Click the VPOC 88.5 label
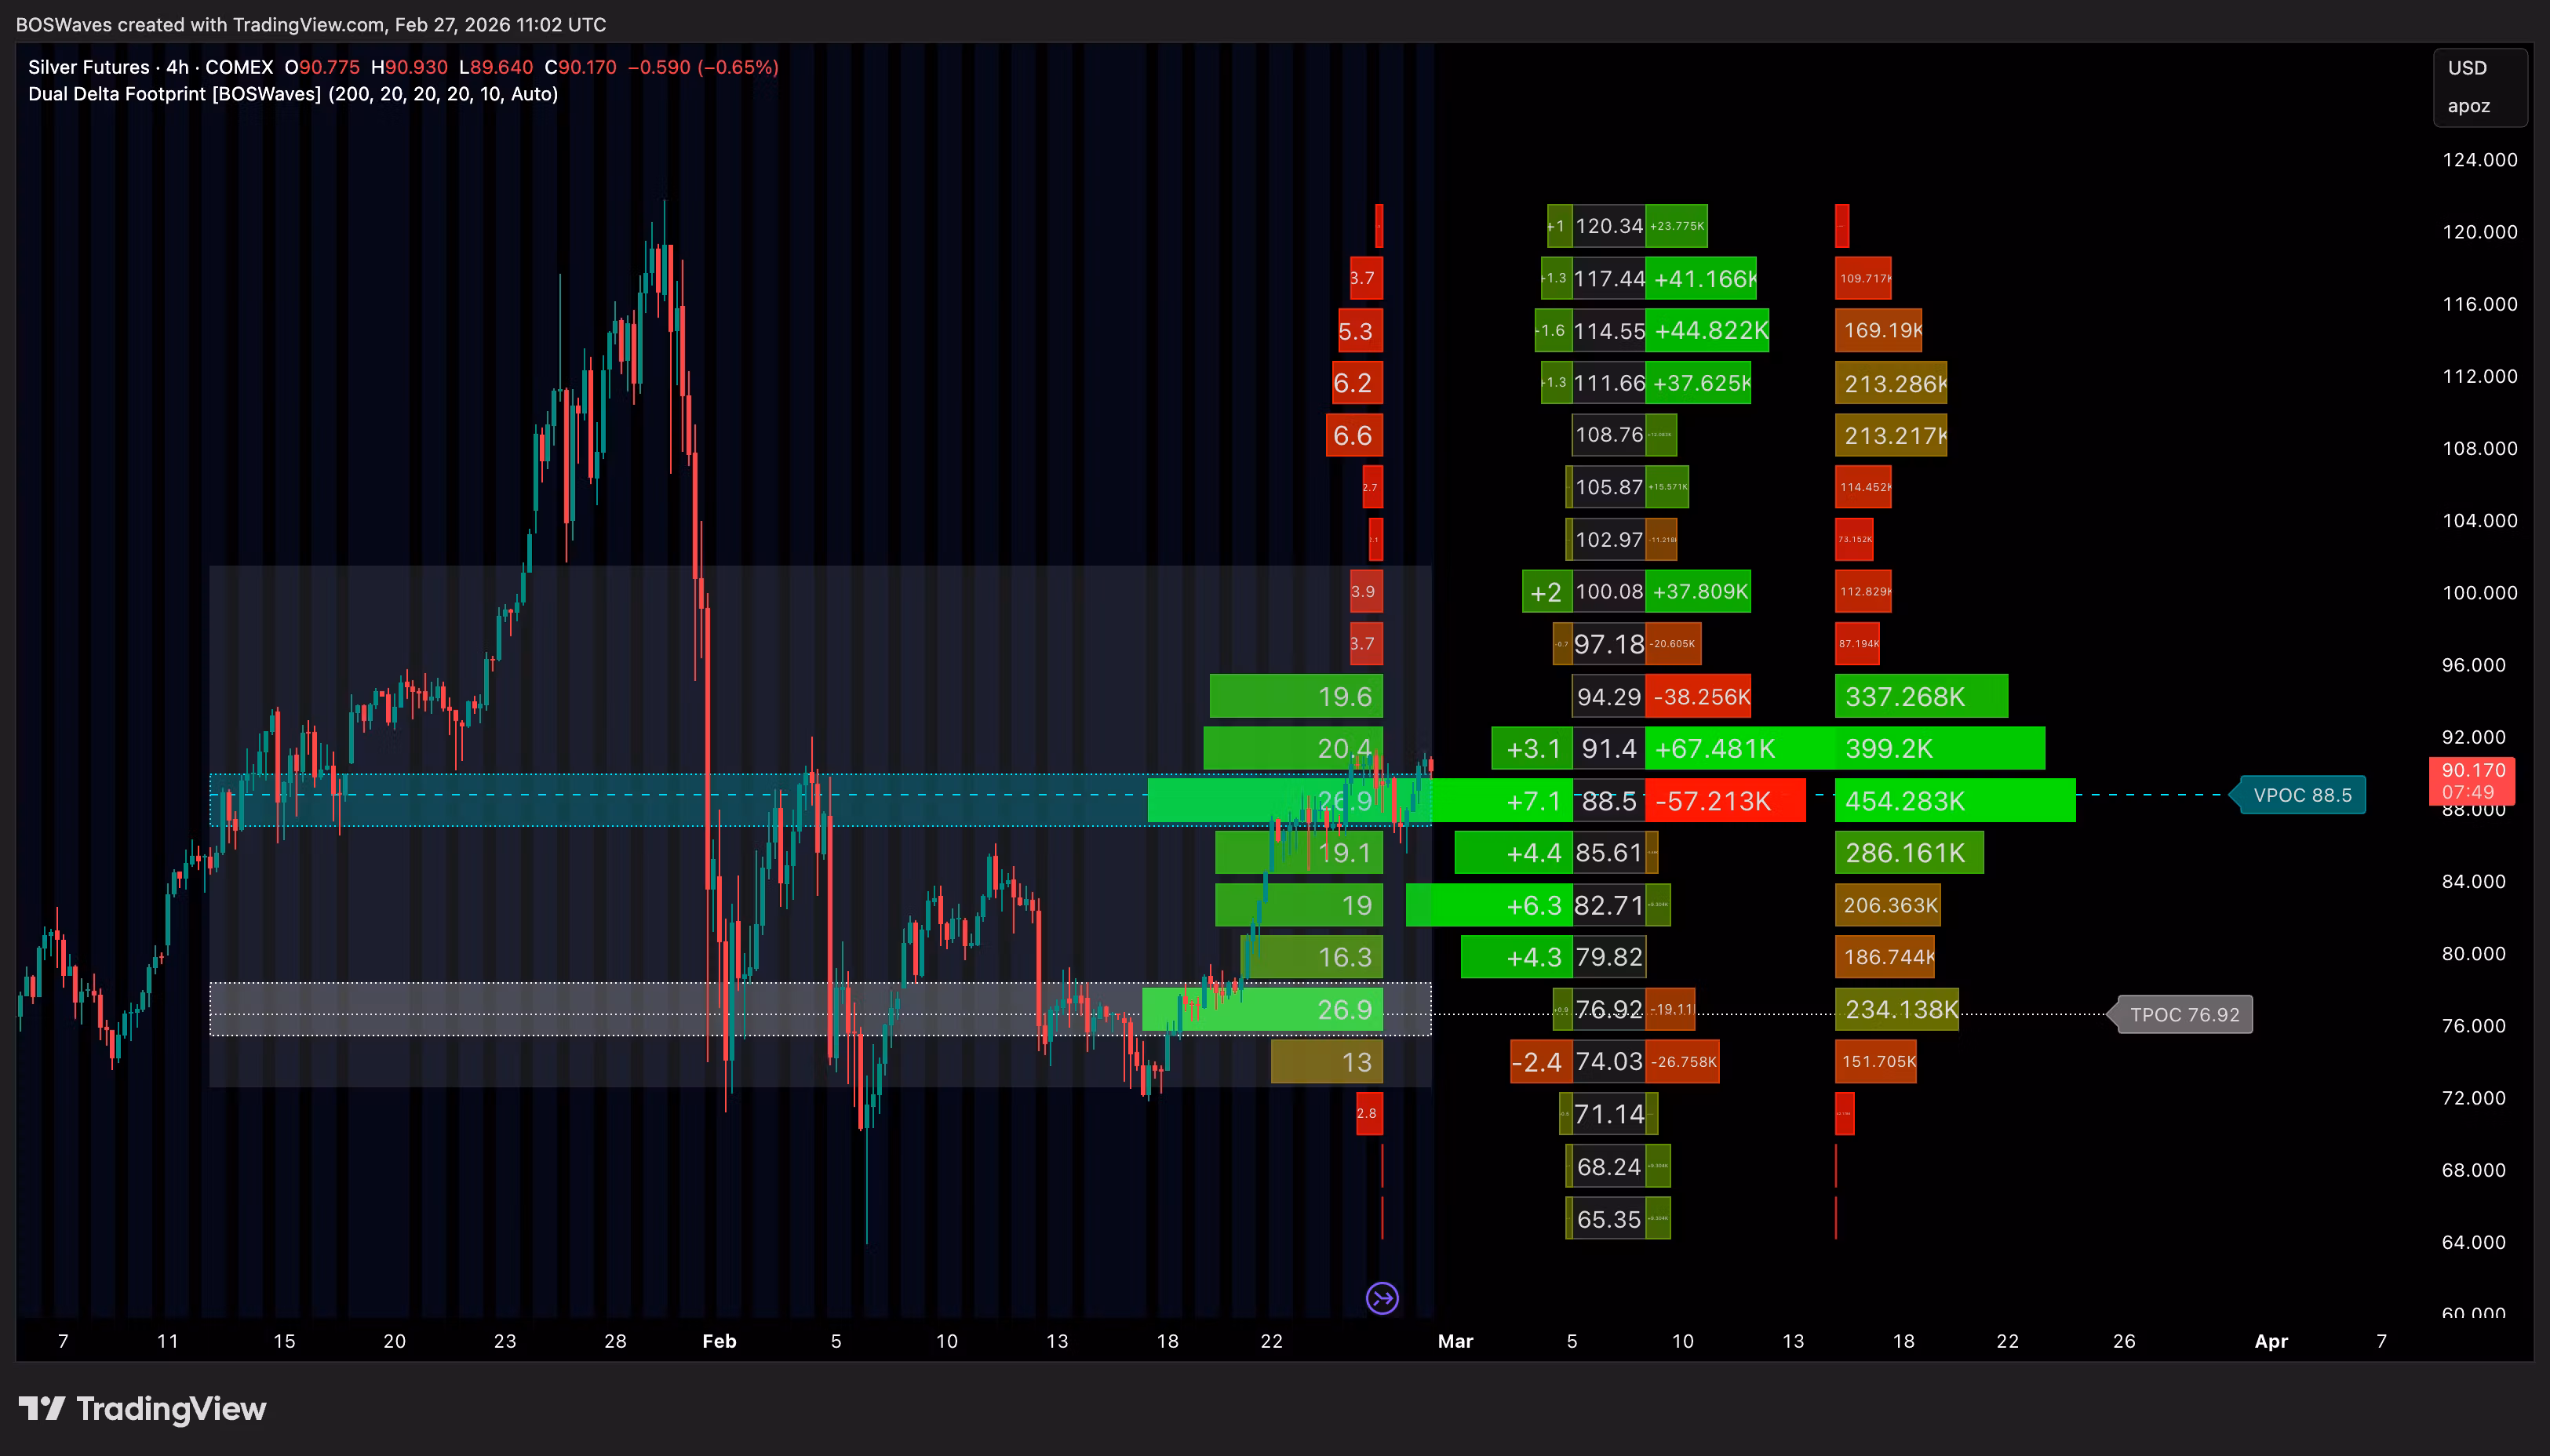The width and height of the screenshot is (2550, 1456). (x=2302, y=796)
